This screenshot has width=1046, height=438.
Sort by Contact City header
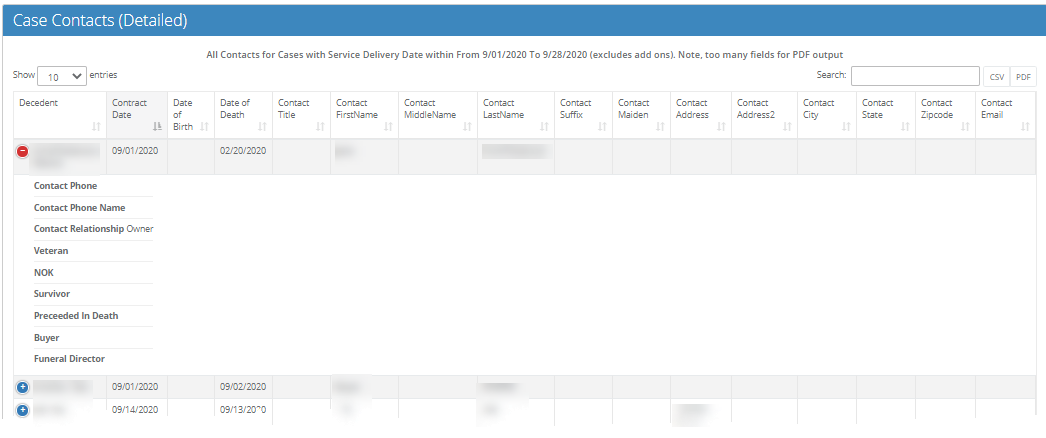coord(826,114)
